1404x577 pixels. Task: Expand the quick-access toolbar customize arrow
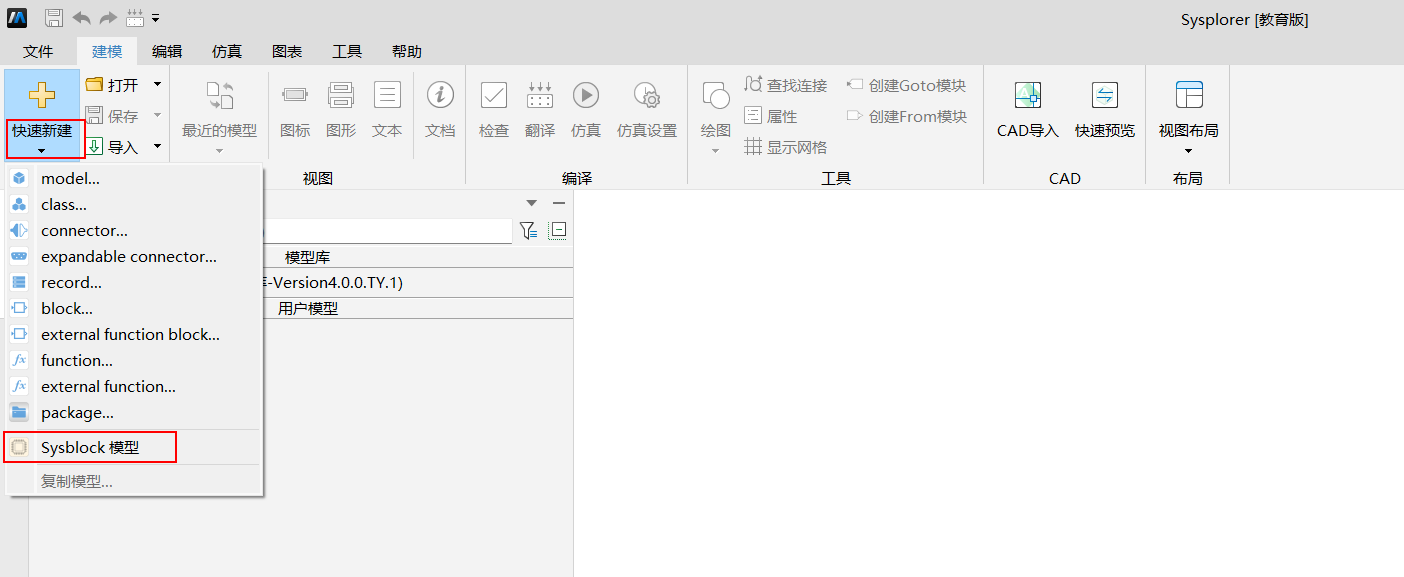point(156,19)
